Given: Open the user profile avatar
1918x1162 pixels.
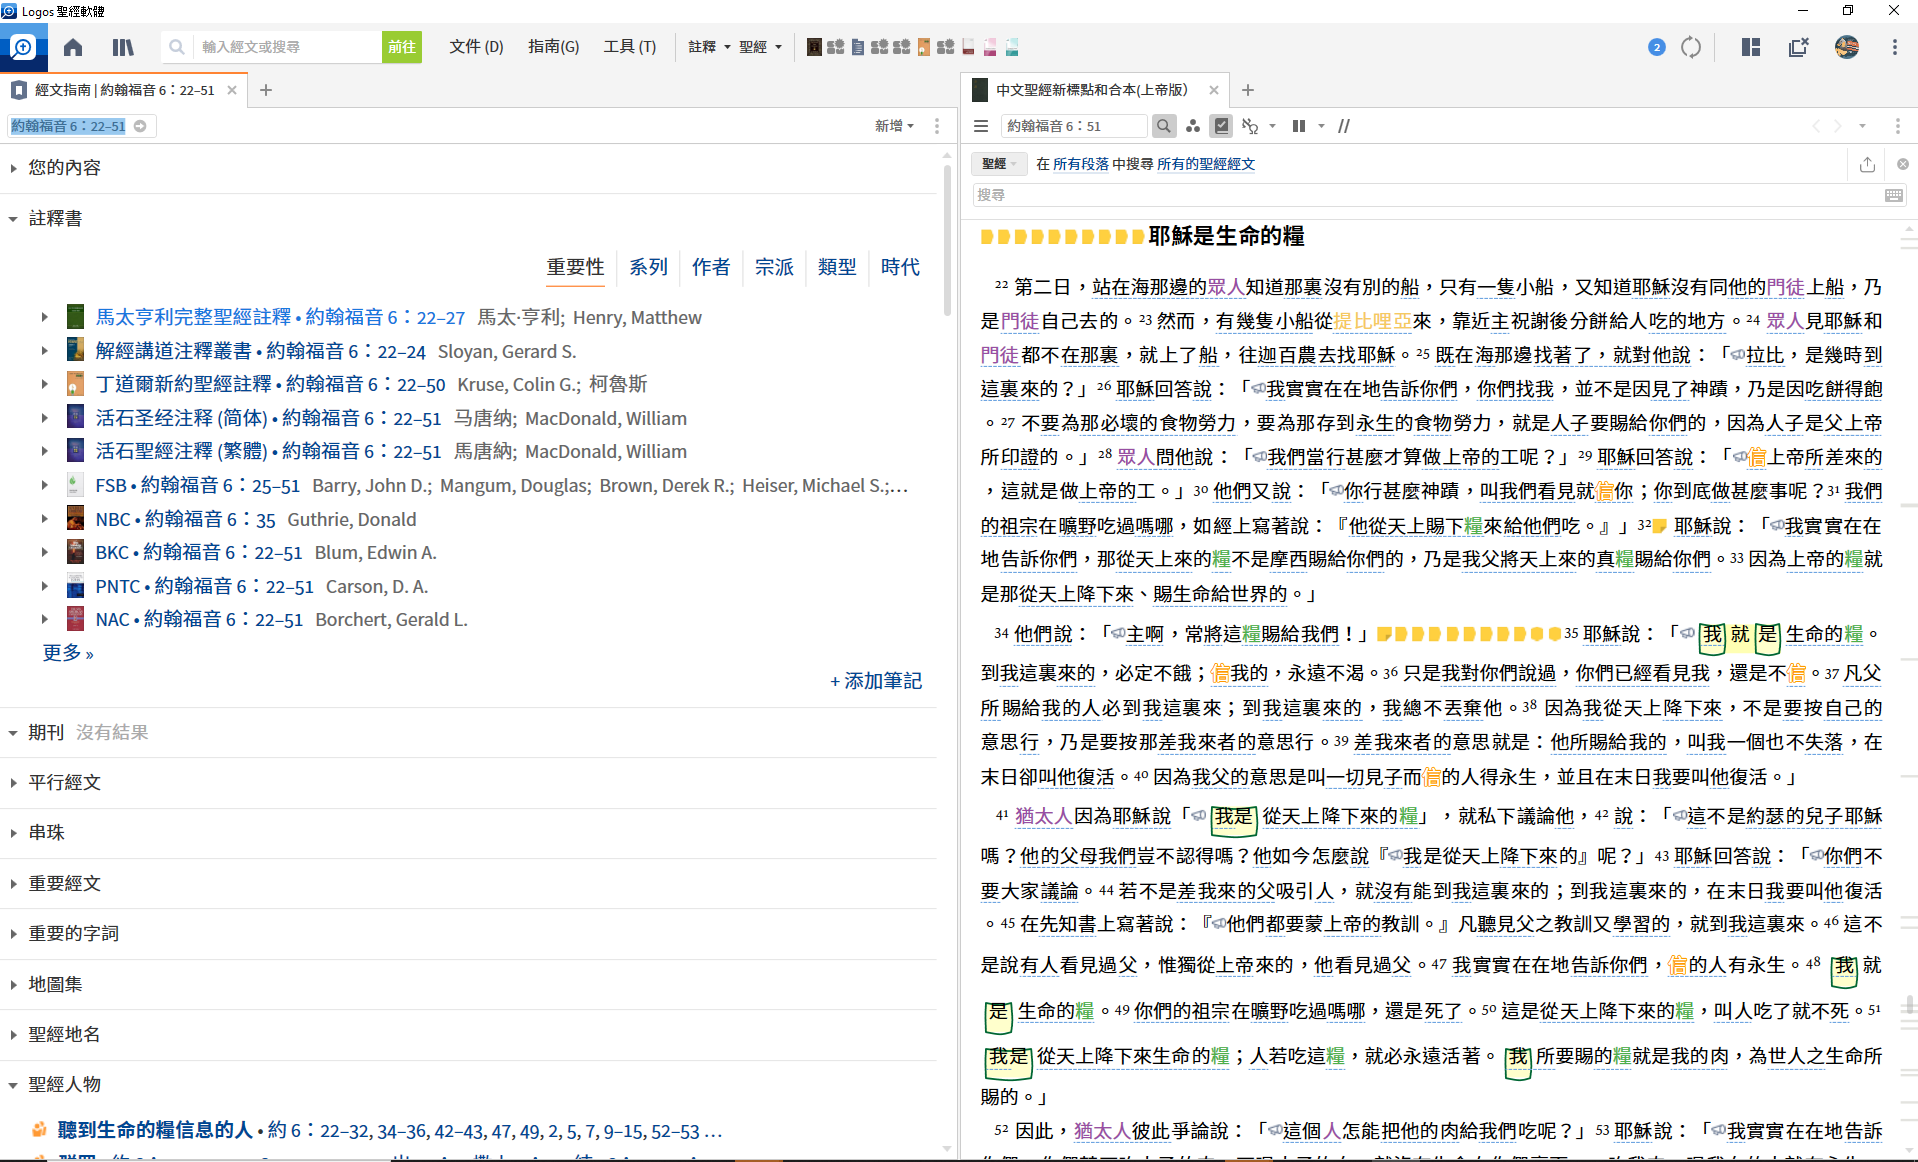Looking at the screenshot, I should (x=1846, y=47).
